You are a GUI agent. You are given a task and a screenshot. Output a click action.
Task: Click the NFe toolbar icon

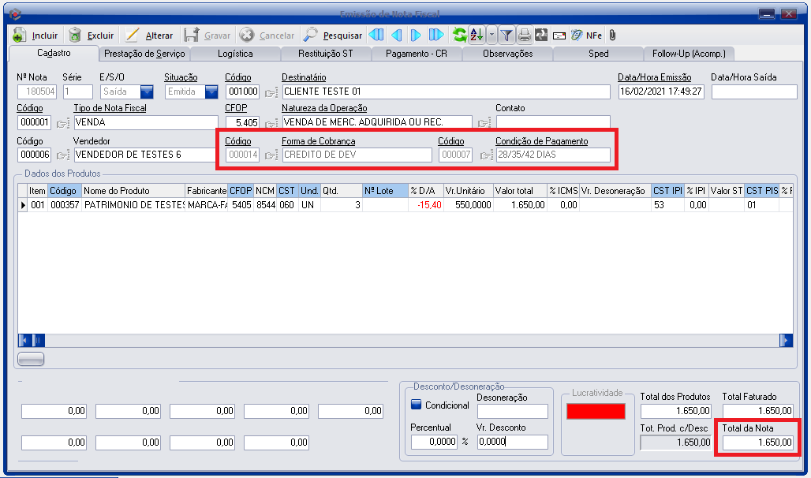click(x=592, y=35)
